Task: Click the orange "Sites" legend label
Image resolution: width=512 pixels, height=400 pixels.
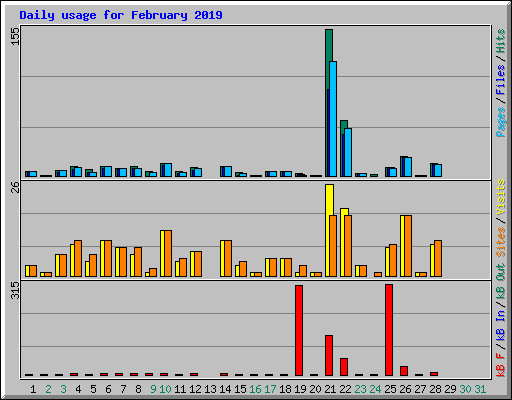Action: pos(501,242)
